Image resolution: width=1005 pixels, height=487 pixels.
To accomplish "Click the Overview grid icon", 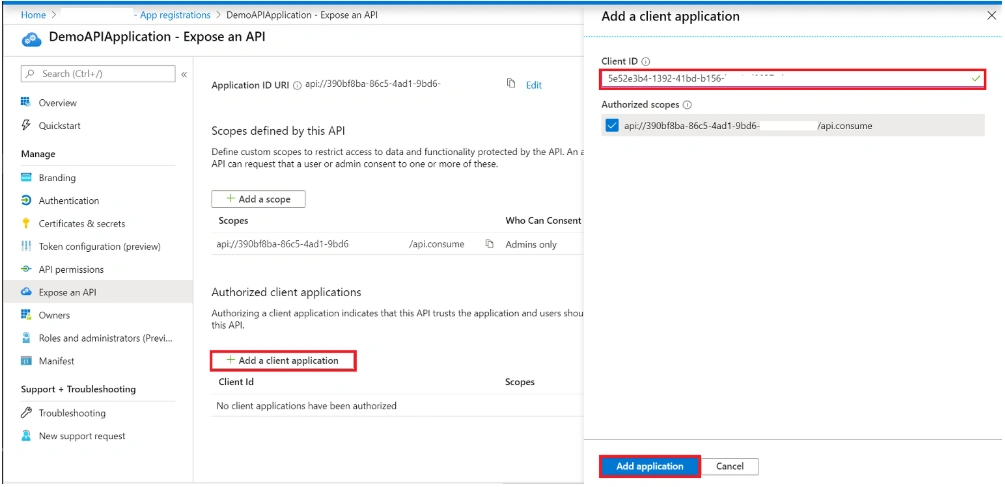I will pos(26,102).
